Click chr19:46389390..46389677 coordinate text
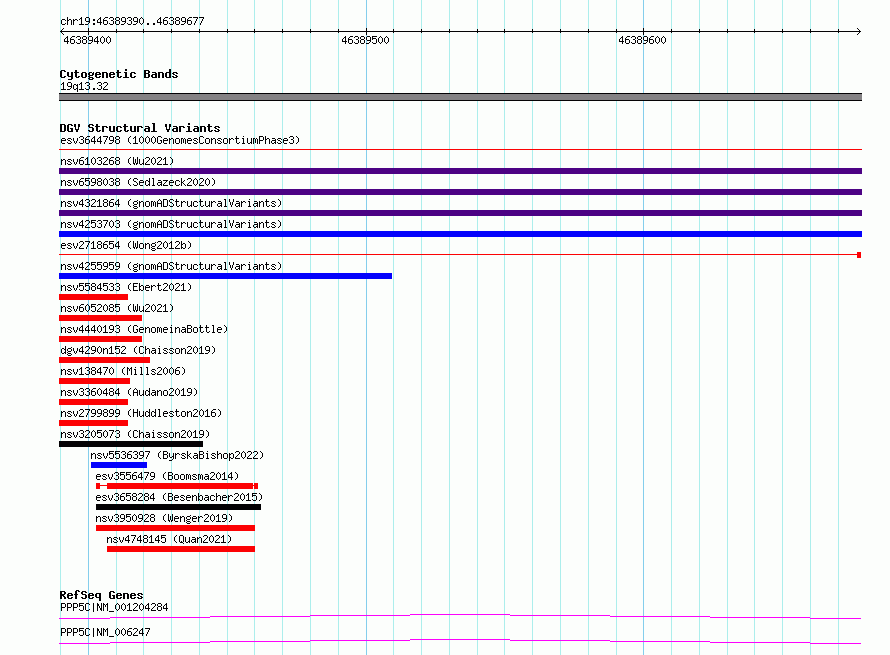This screenshot has width=890, height=655. (132, 21)
